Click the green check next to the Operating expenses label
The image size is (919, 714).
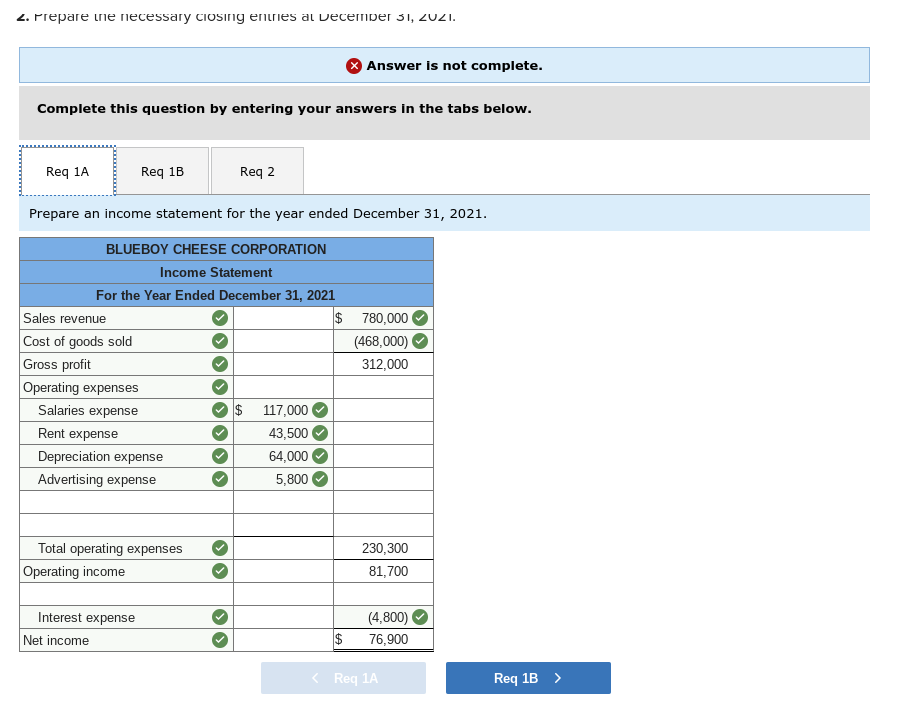point(220,387)
